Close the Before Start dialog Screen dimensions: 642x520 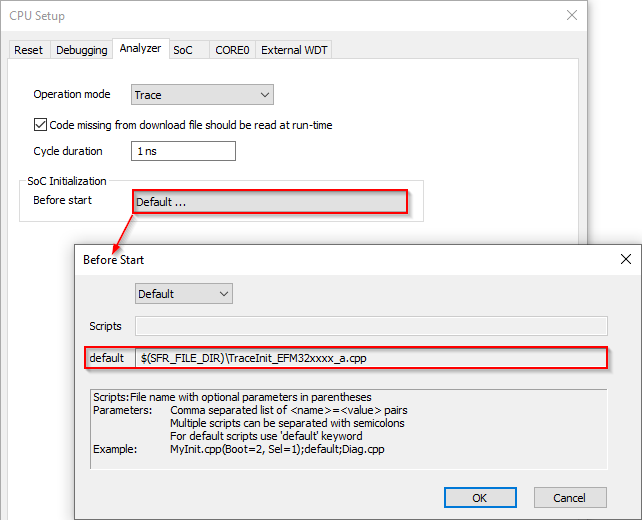[x=625, y=259]
